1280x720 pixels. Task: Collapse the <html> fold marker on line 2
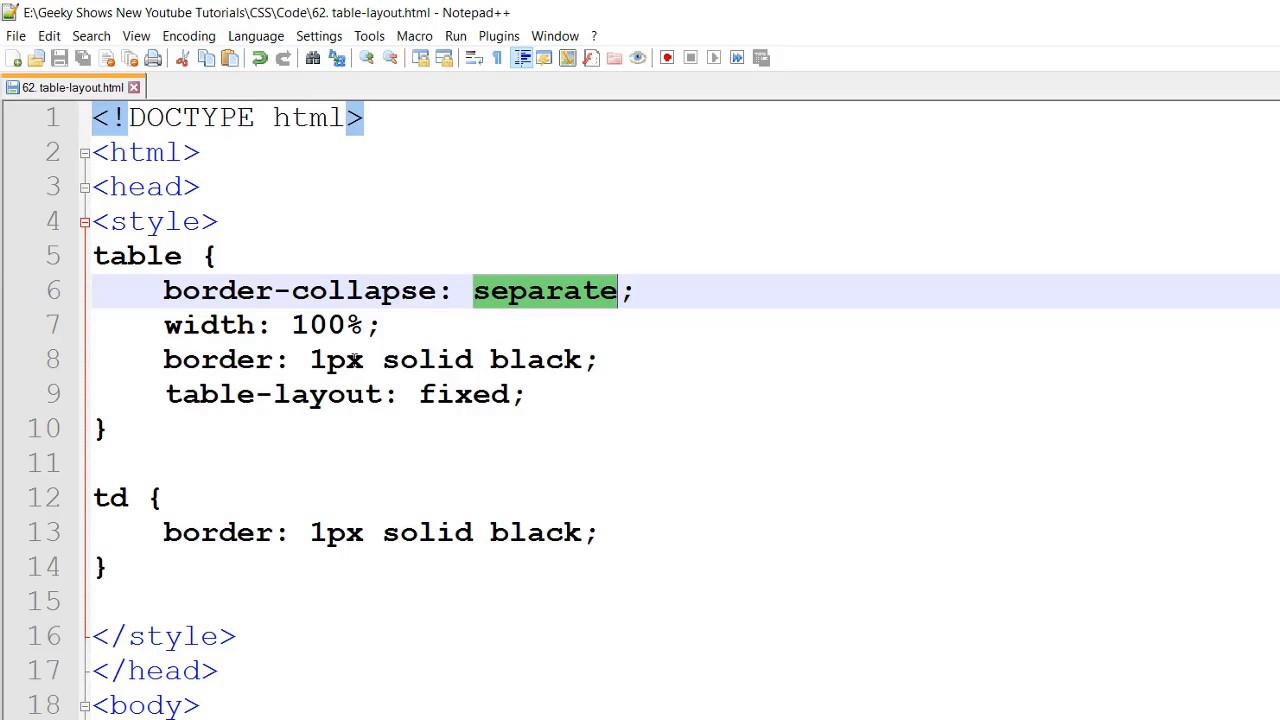(85, 153)
